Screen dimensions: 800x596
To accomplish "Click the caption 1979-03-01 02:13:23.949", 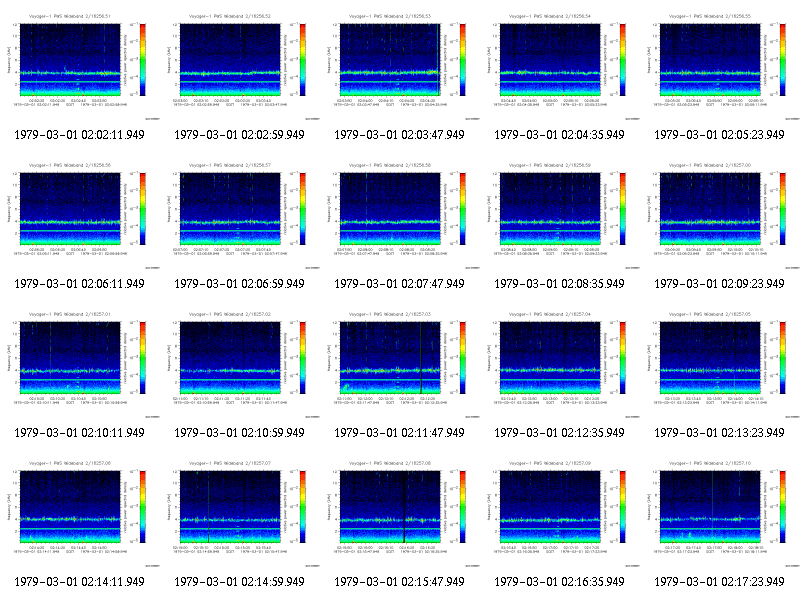I will tap(719, 433).
